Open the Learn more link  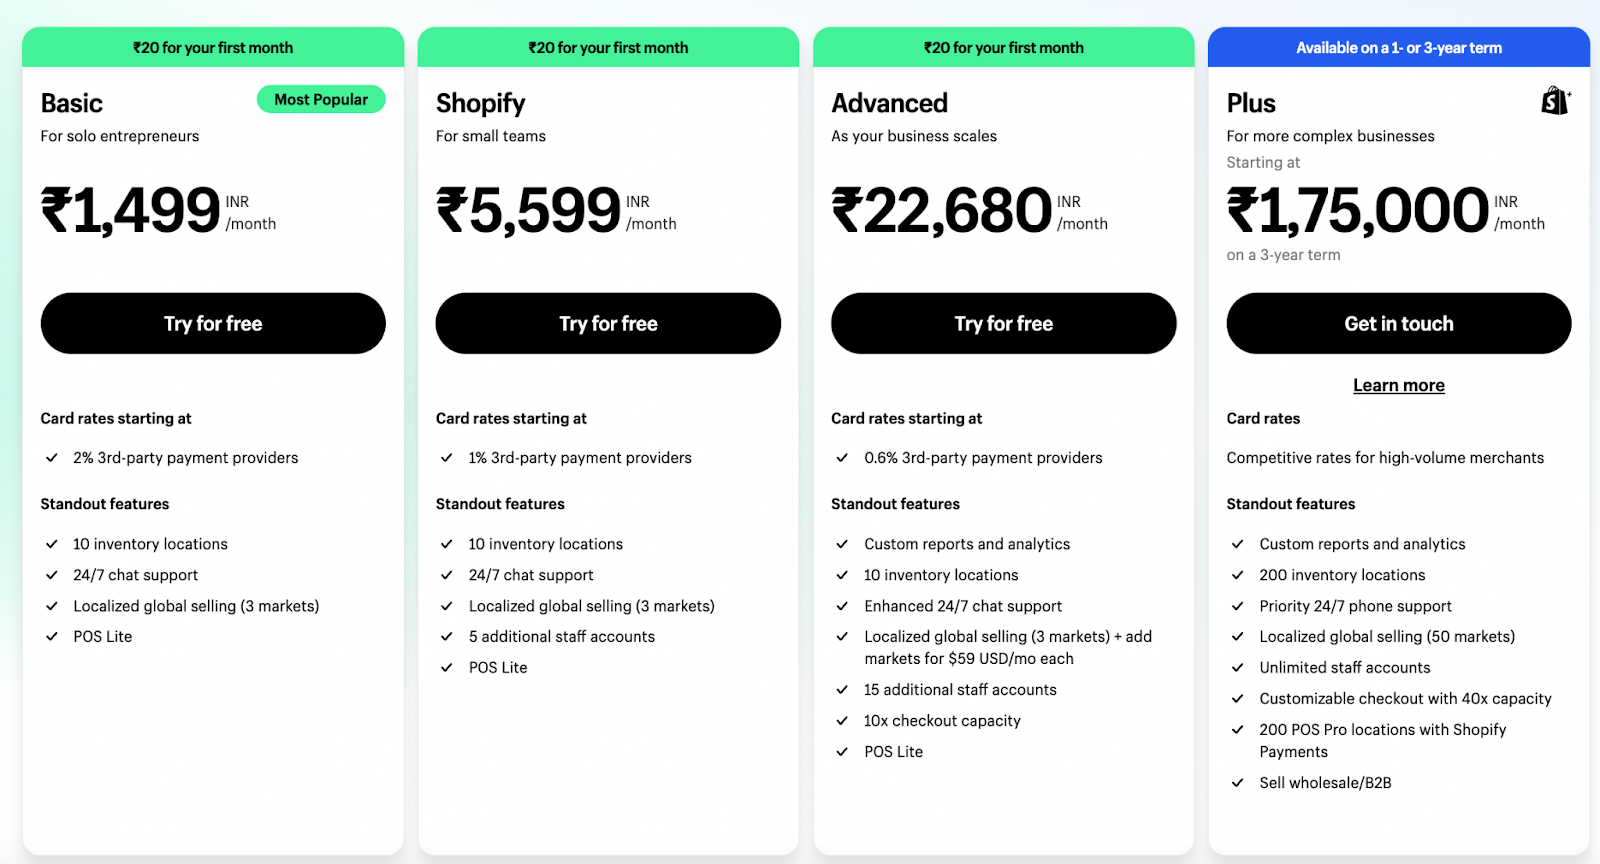click(1399, 385)
